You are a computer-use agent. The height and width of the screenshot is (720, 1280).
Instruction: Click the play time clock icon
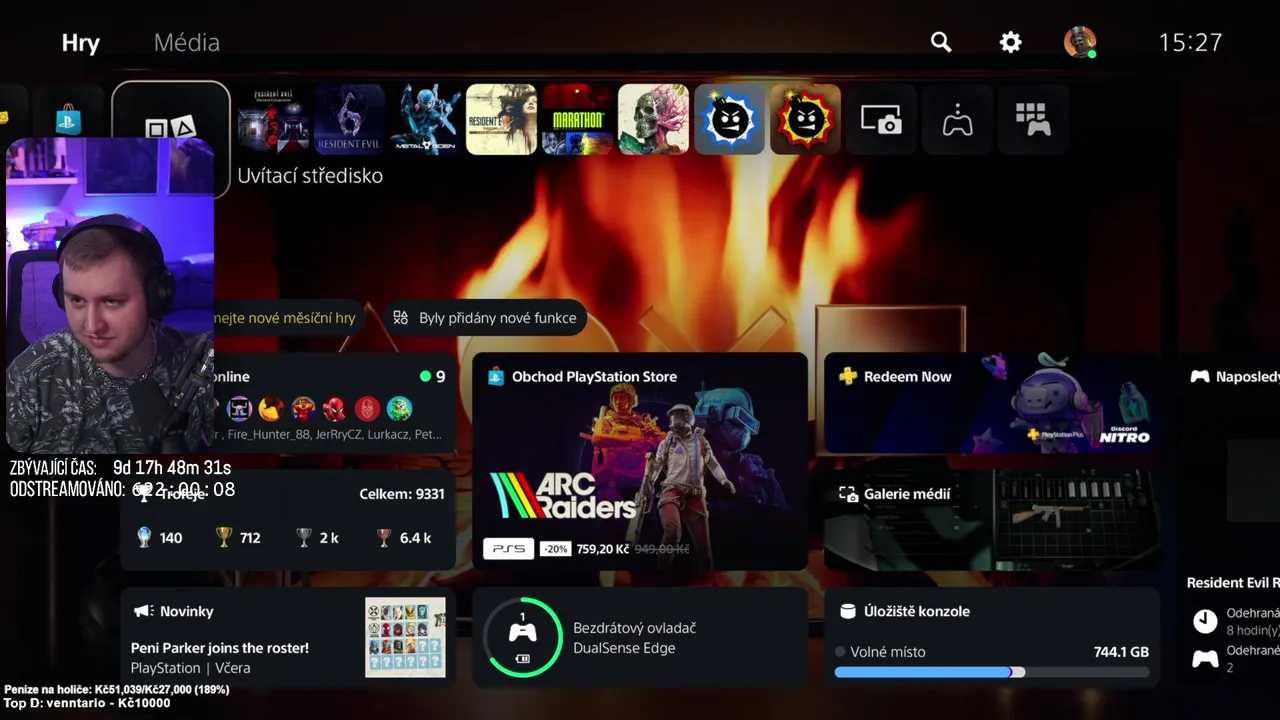click(x=1206, y=621)
